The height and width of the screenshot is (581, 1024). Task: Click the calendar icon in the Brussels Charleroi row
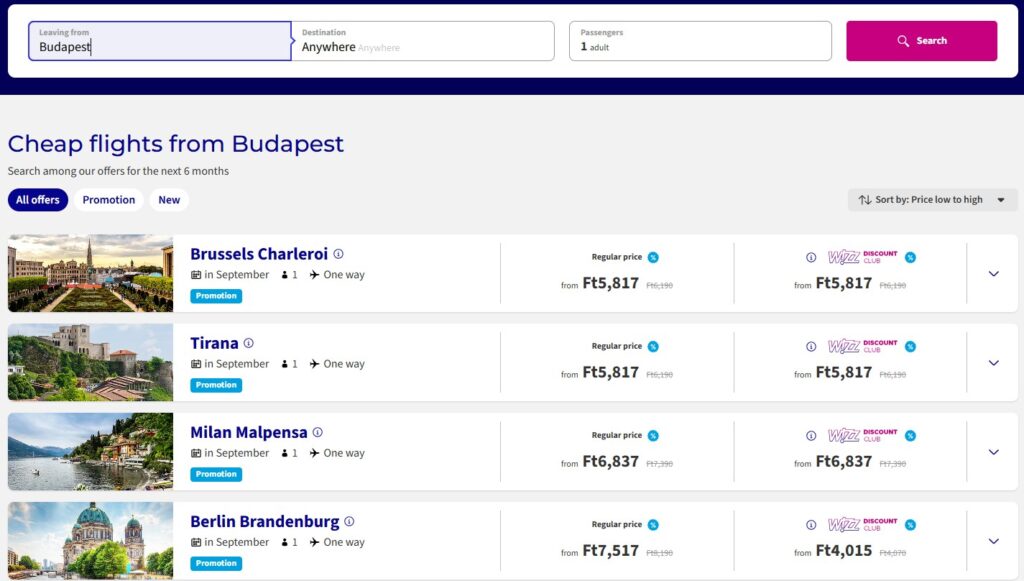196,275
